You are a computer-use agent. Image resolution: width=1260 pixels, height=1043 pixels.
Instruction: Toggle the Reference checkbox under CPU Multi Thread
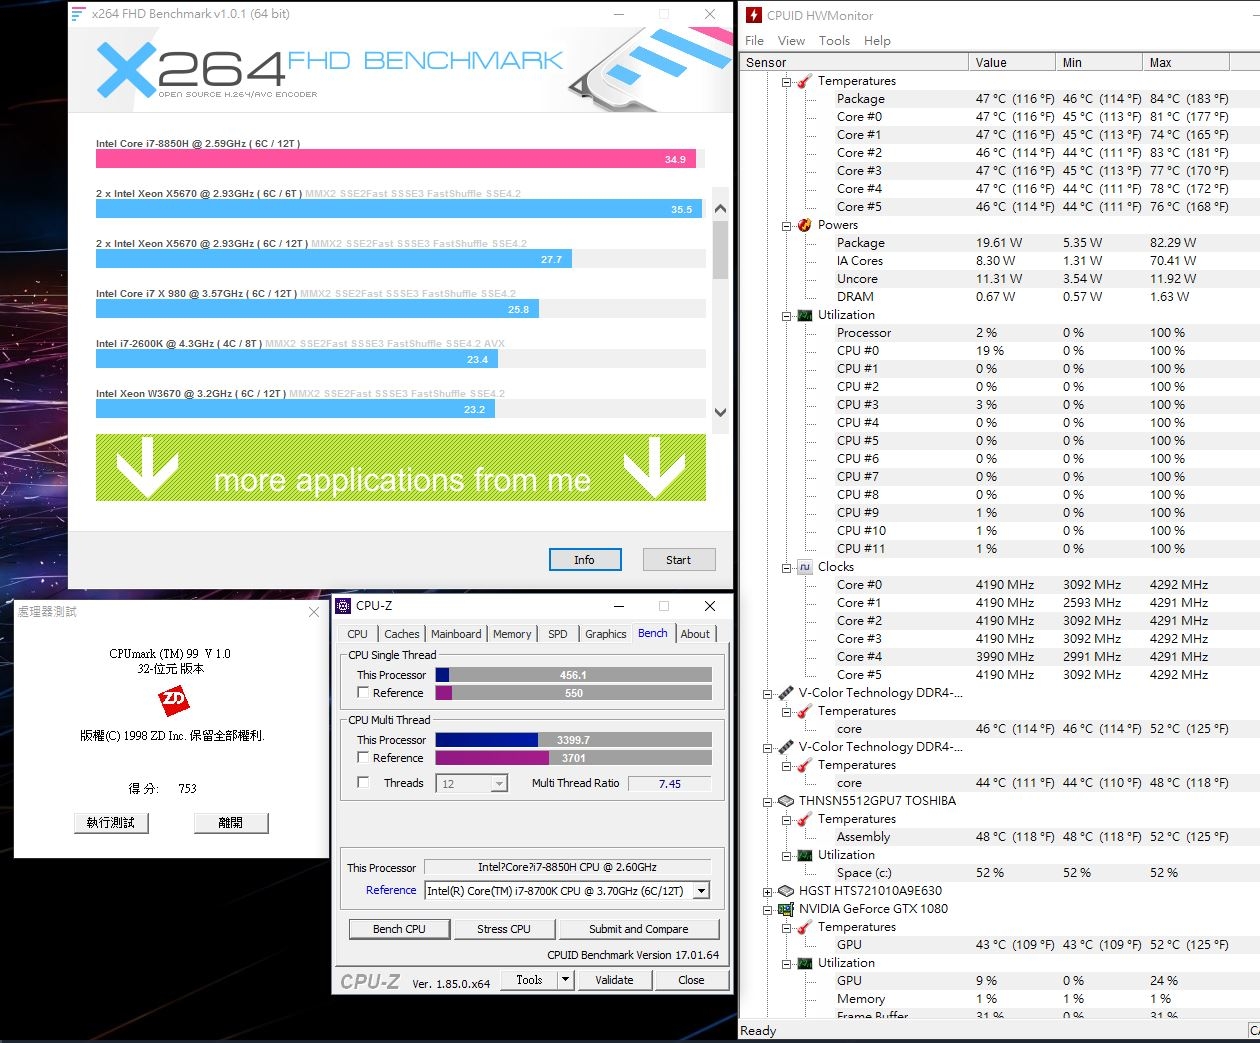(x=363, y=757)
